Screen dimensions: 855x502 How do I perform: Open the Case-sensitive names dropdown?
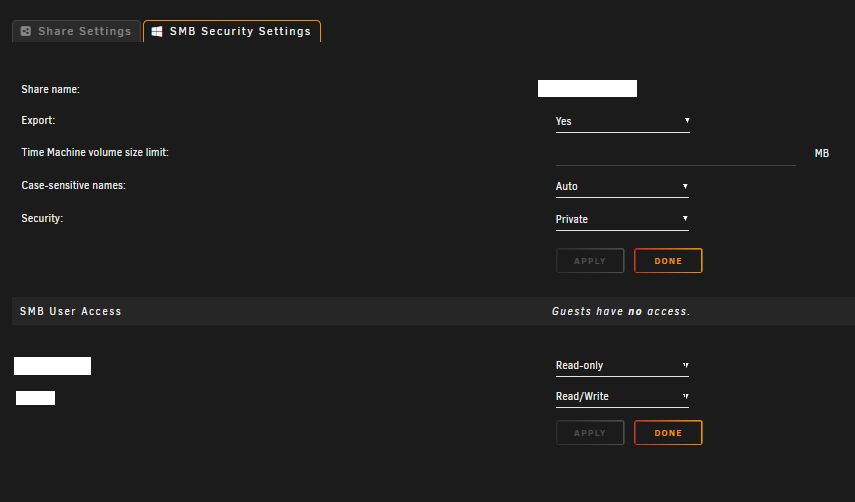(x=622, y=187)
